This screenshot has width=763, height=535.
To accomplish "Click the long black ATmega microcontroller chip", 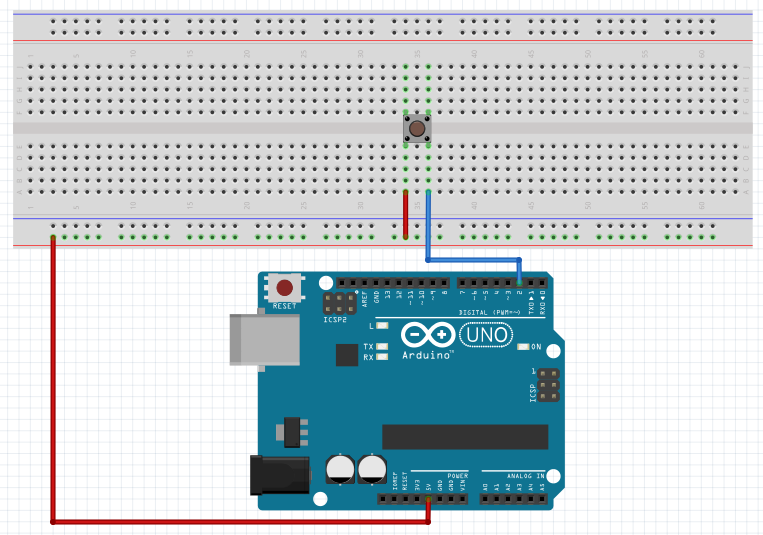I will pos(465,437).
